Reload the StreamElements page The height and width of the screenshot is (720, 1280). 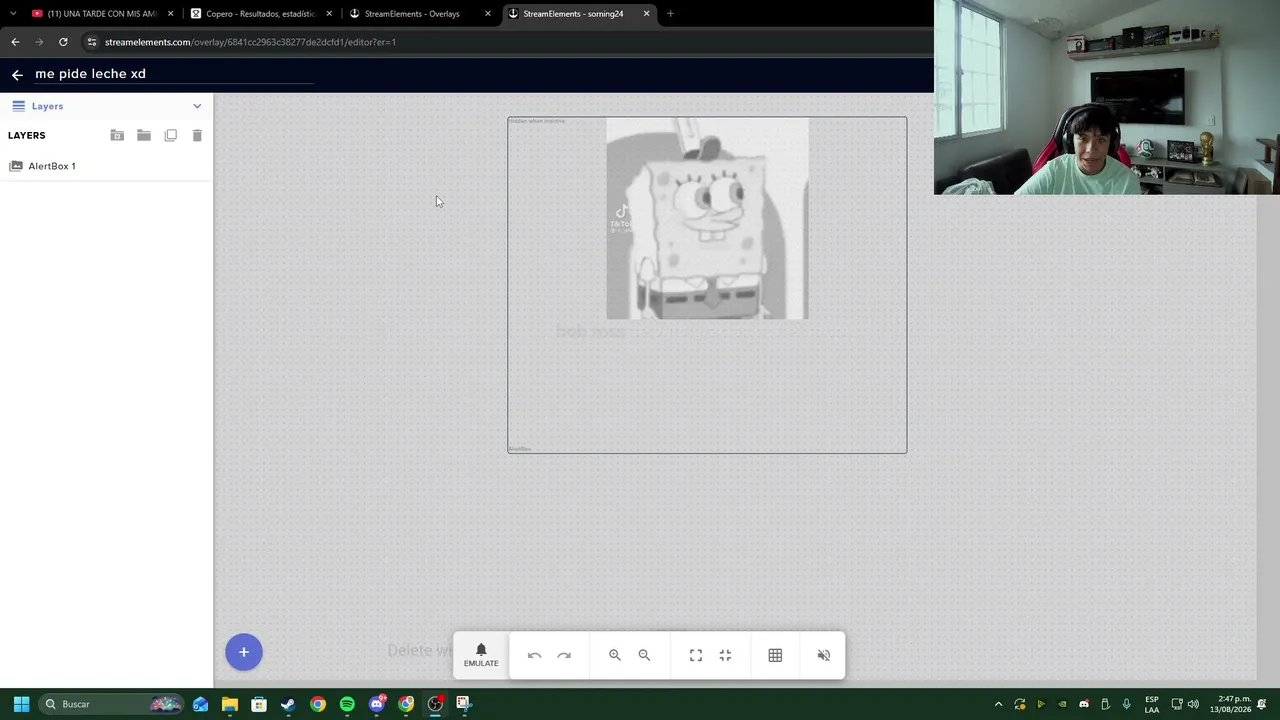(63, 42)
